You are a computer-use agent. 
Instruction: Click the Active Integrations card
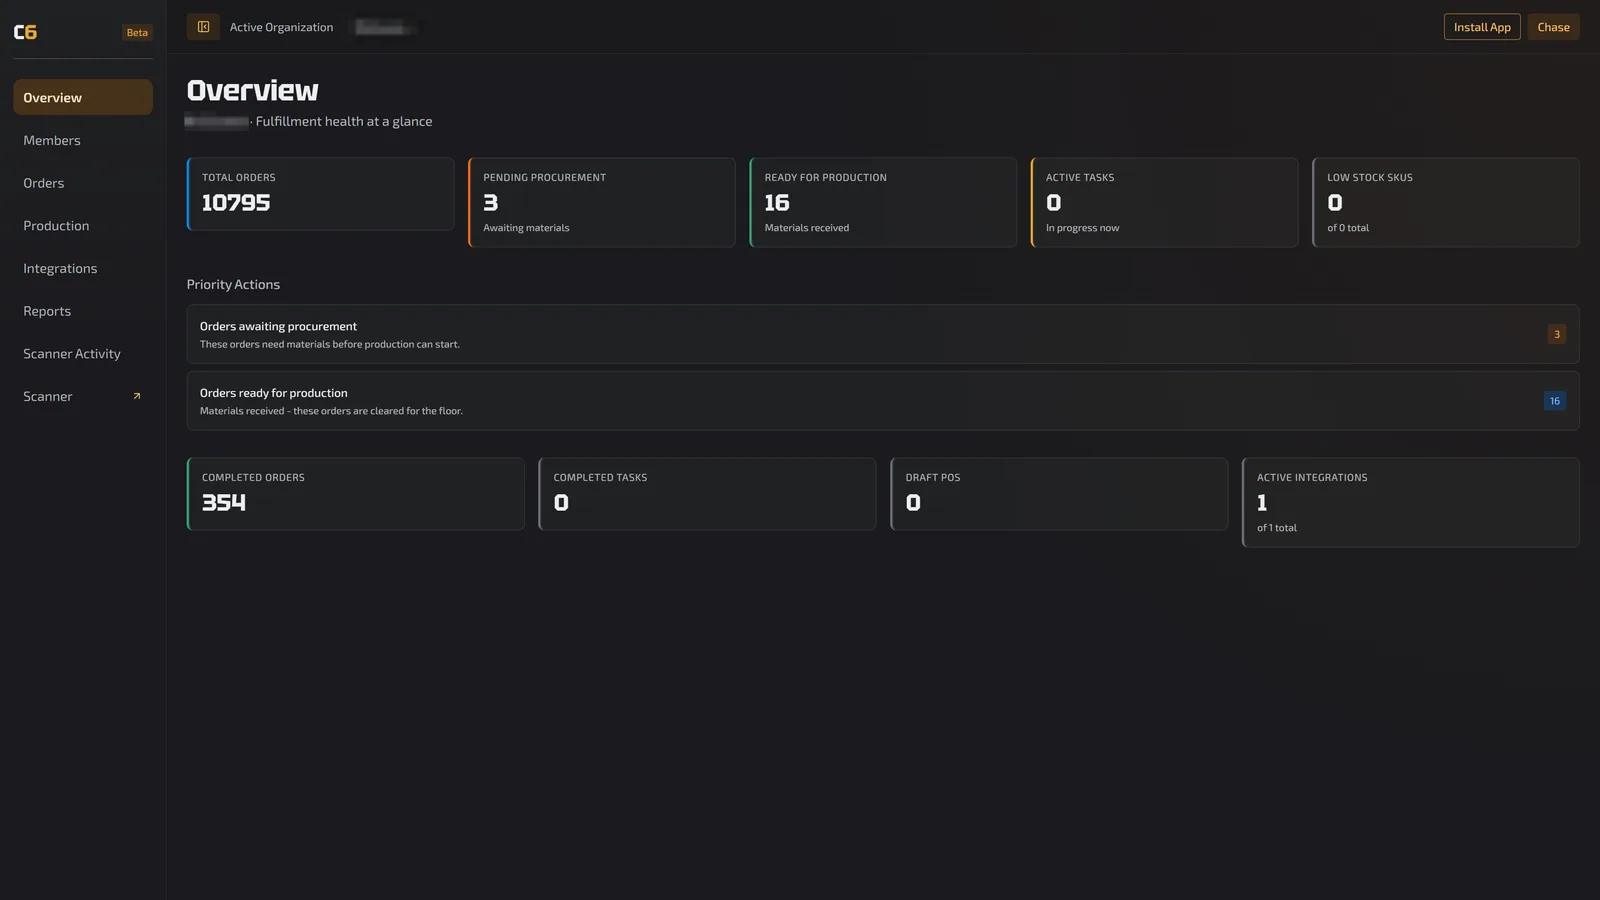pyautogui.click(x=1411, y=502)
